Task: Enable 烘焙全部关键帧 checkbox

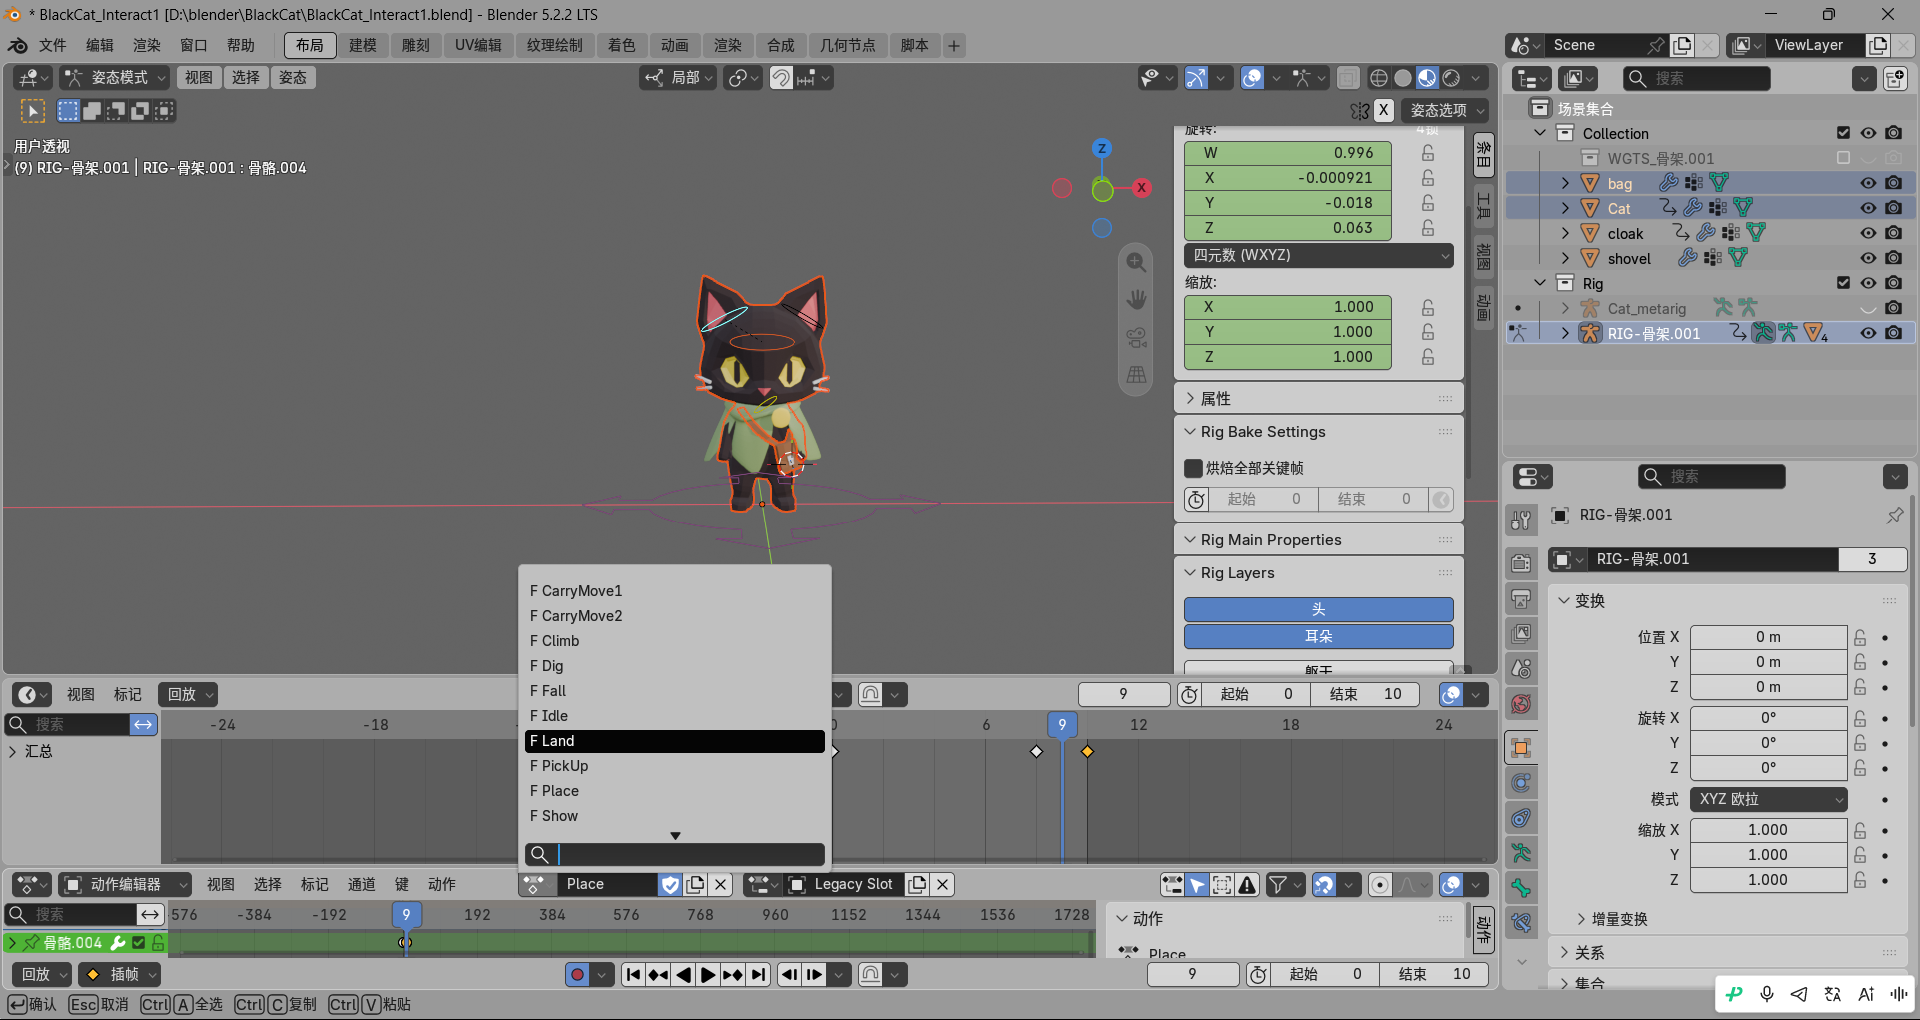Action: pos(1193,468)
